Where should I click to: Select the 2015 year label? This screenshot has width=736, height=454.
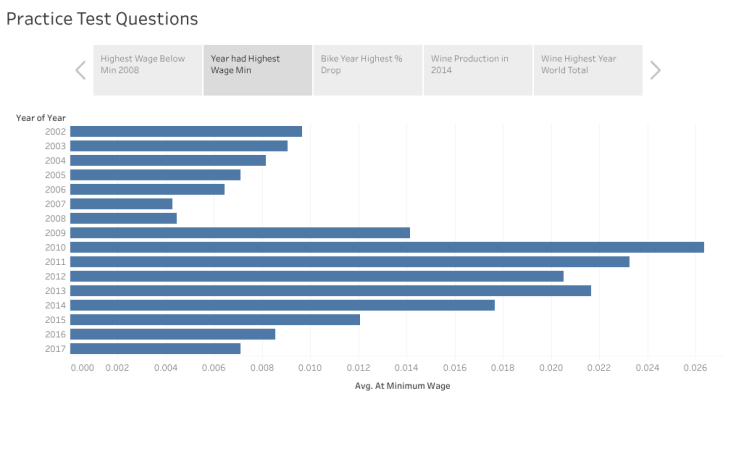[55, 319]
